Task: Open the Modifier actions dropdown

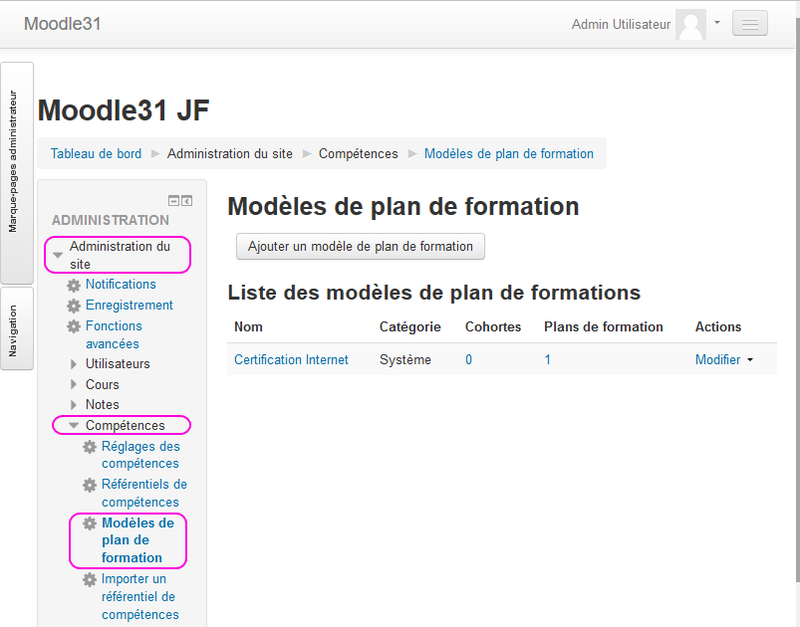Action: (x=724, y=360)
